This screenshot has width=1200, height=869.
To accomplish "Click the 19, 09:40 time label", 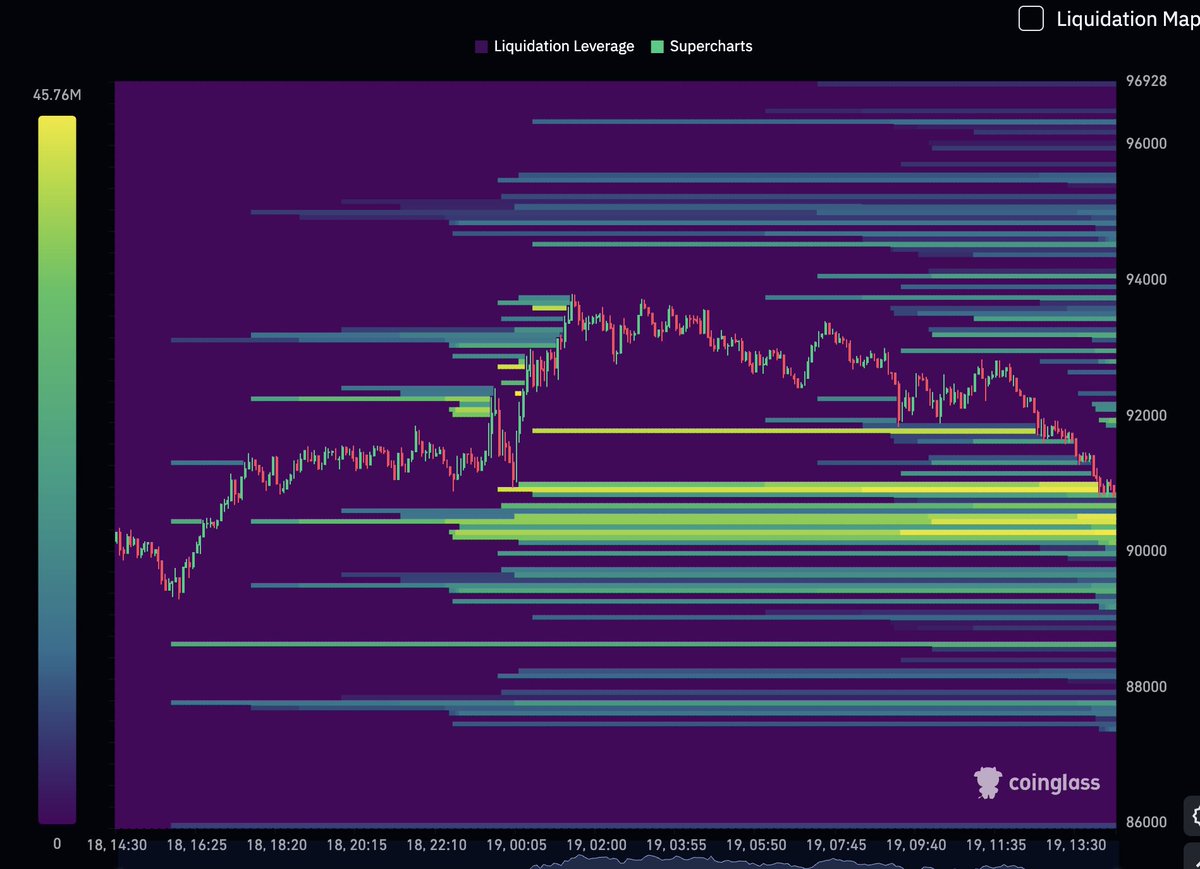I will pyautogui.click(x=917, y=845).
